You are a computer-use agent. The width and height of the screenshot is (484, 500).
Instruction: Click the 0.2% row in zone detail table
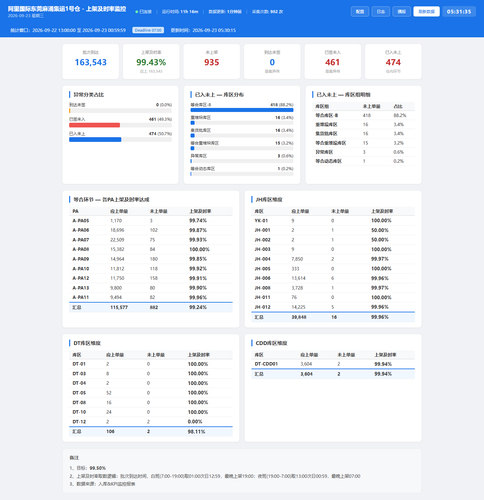click(363, 161)
